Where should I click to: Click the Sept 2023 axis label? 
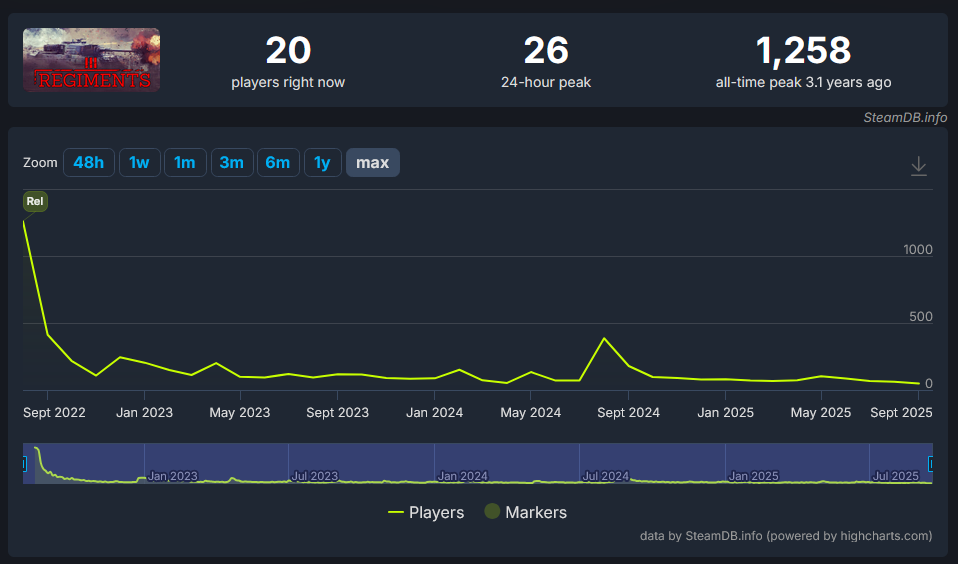pyautogui.click(x=337, y=412)
